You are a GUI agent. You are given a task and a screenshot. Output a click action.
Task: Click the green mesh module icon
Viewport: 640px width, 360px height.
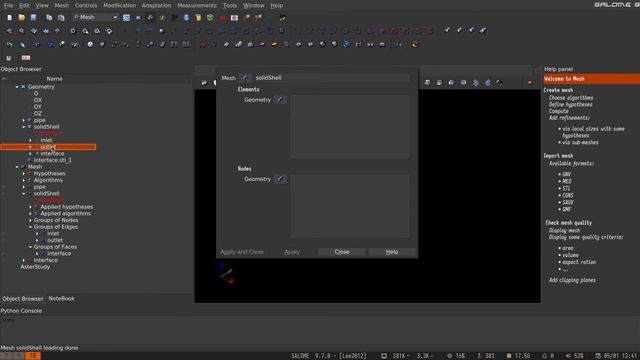tap(210, 18)
